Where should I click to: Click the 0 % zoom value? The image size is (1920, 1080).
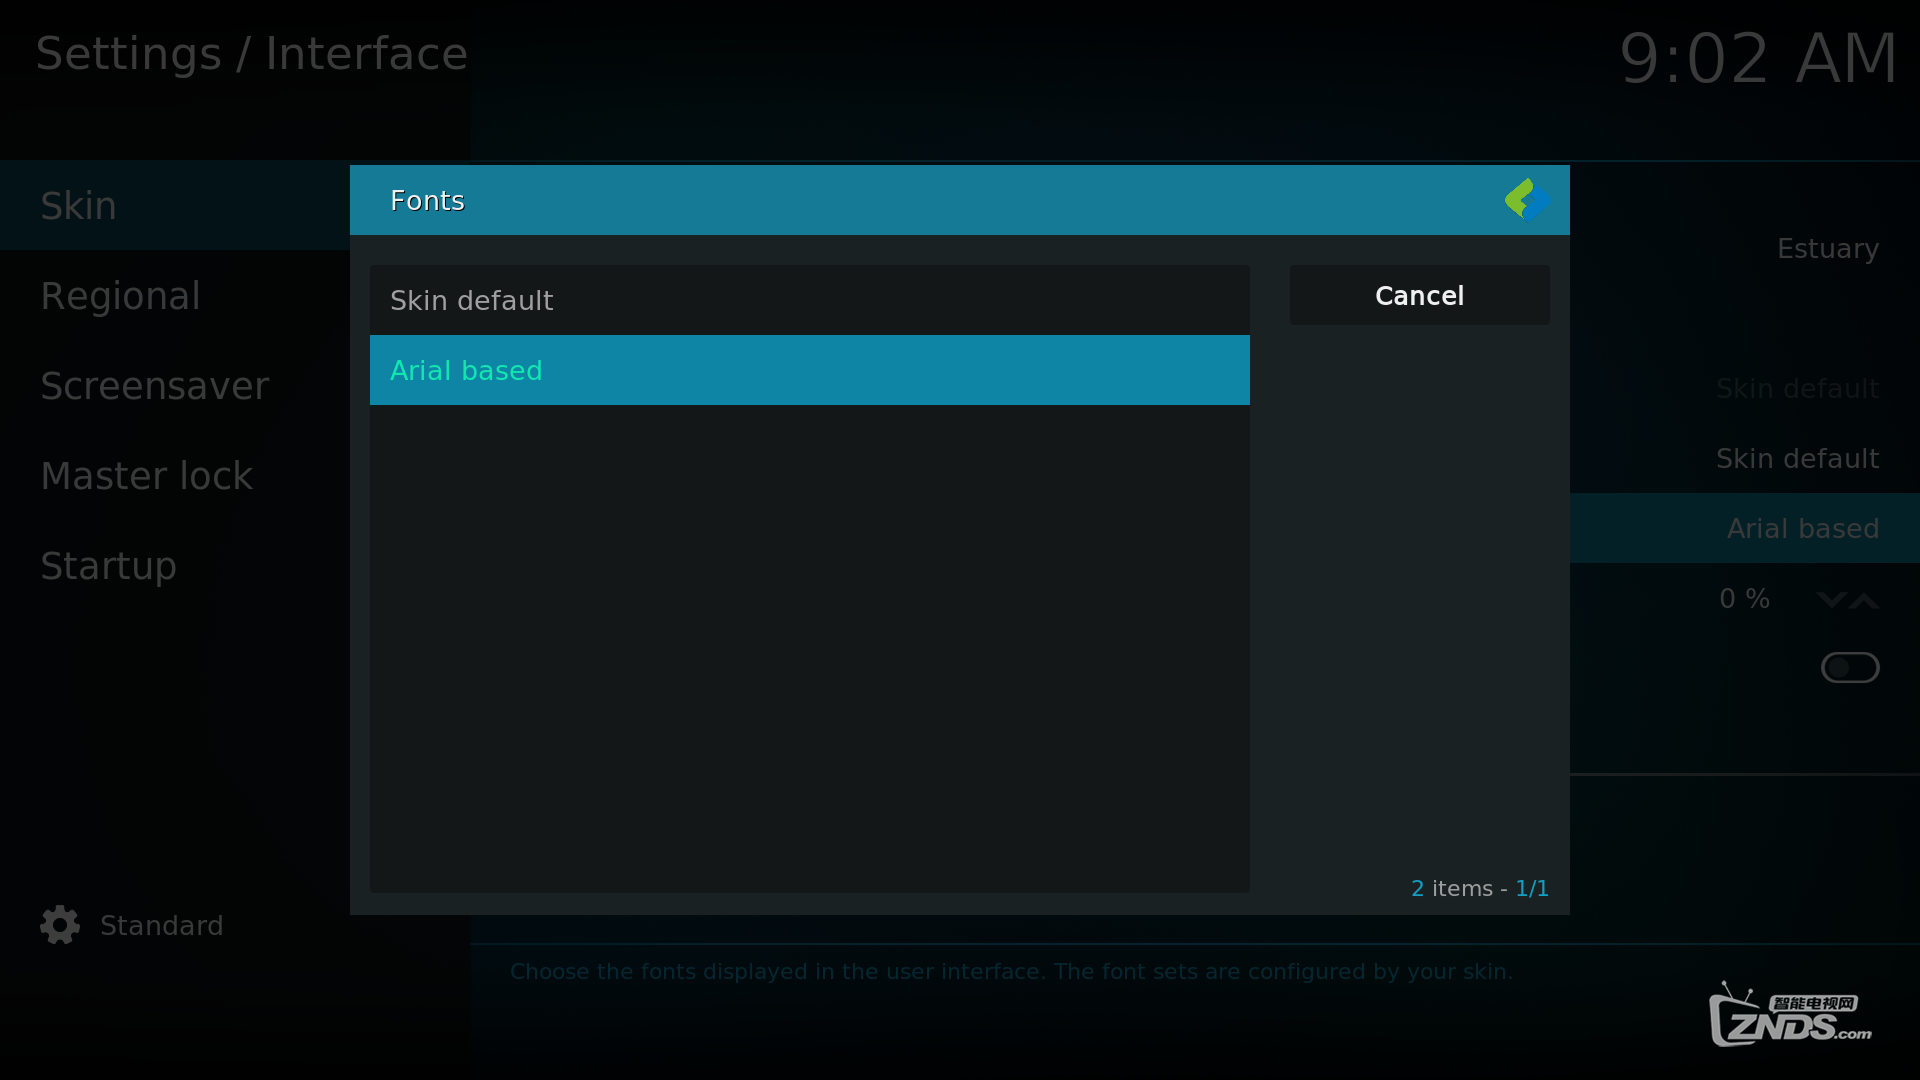1744,598
